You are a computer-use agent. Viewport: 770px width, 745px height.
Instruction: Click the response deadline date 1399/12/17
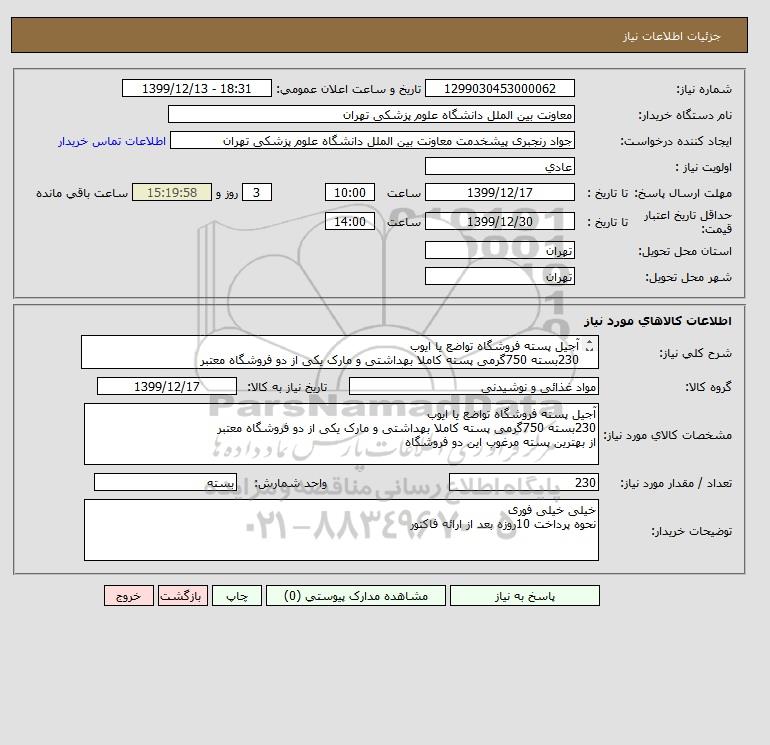point(499,193)
